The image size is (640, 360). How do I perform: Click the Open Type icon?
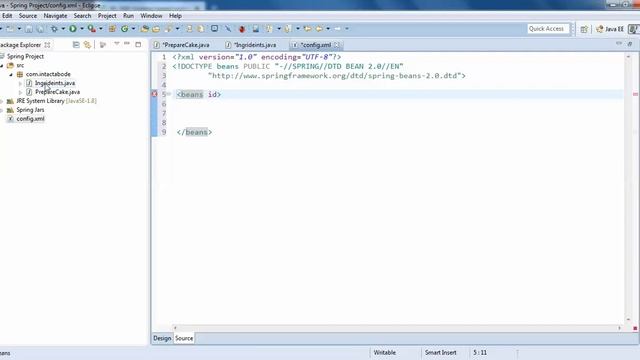144,29
